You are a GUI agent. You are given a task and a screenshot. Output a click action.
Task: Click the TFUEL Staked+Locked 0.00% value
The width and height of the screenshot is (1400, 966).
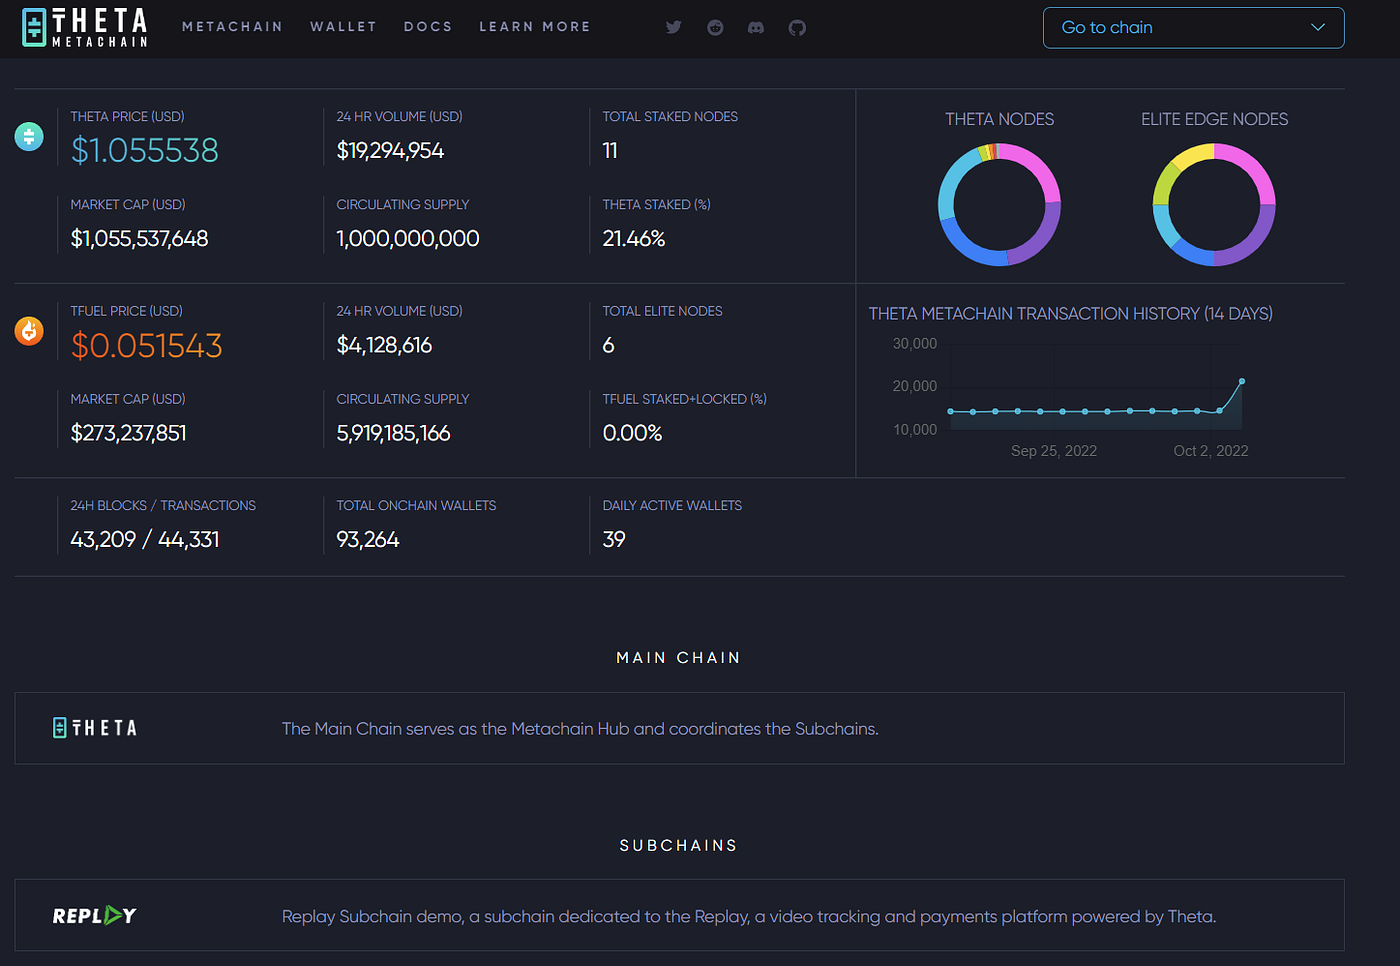click(x=632, y=433)
